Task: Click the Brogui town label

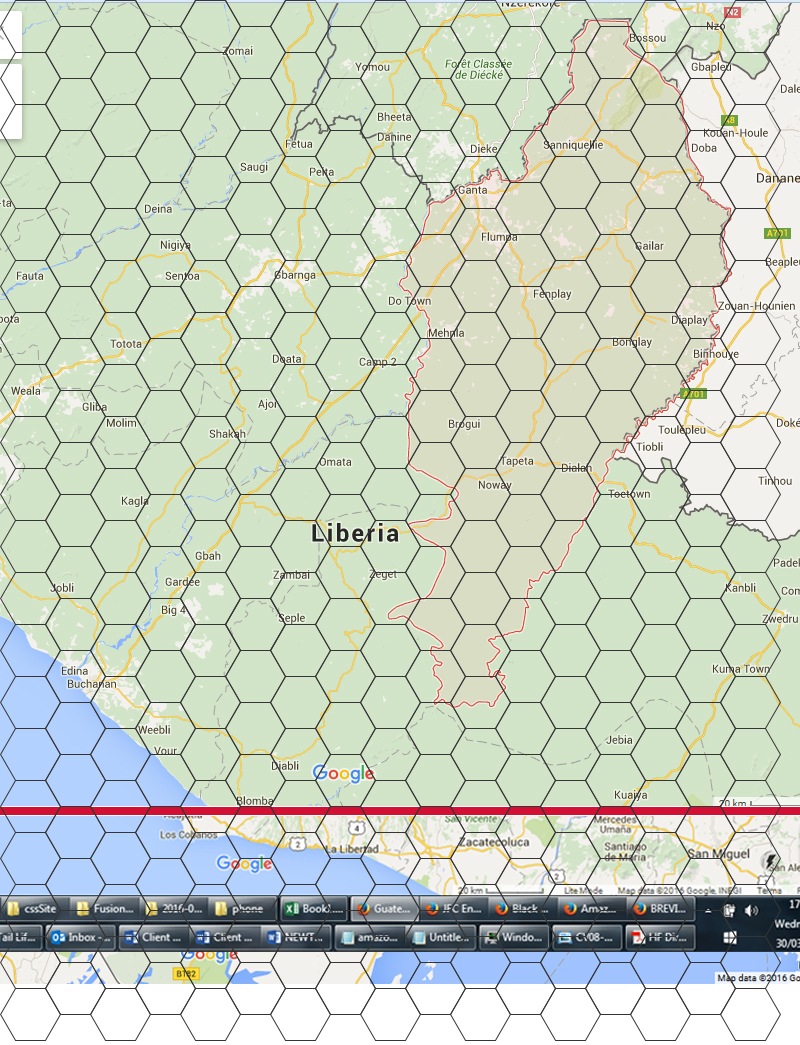Action: pyautogui.click(x=464, y=424)
